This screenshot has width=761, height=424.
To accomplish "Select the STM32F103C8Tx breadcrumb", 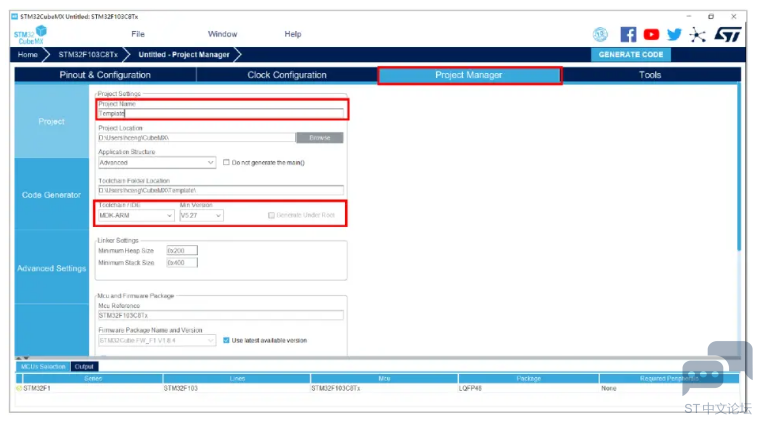I will 88,54.
